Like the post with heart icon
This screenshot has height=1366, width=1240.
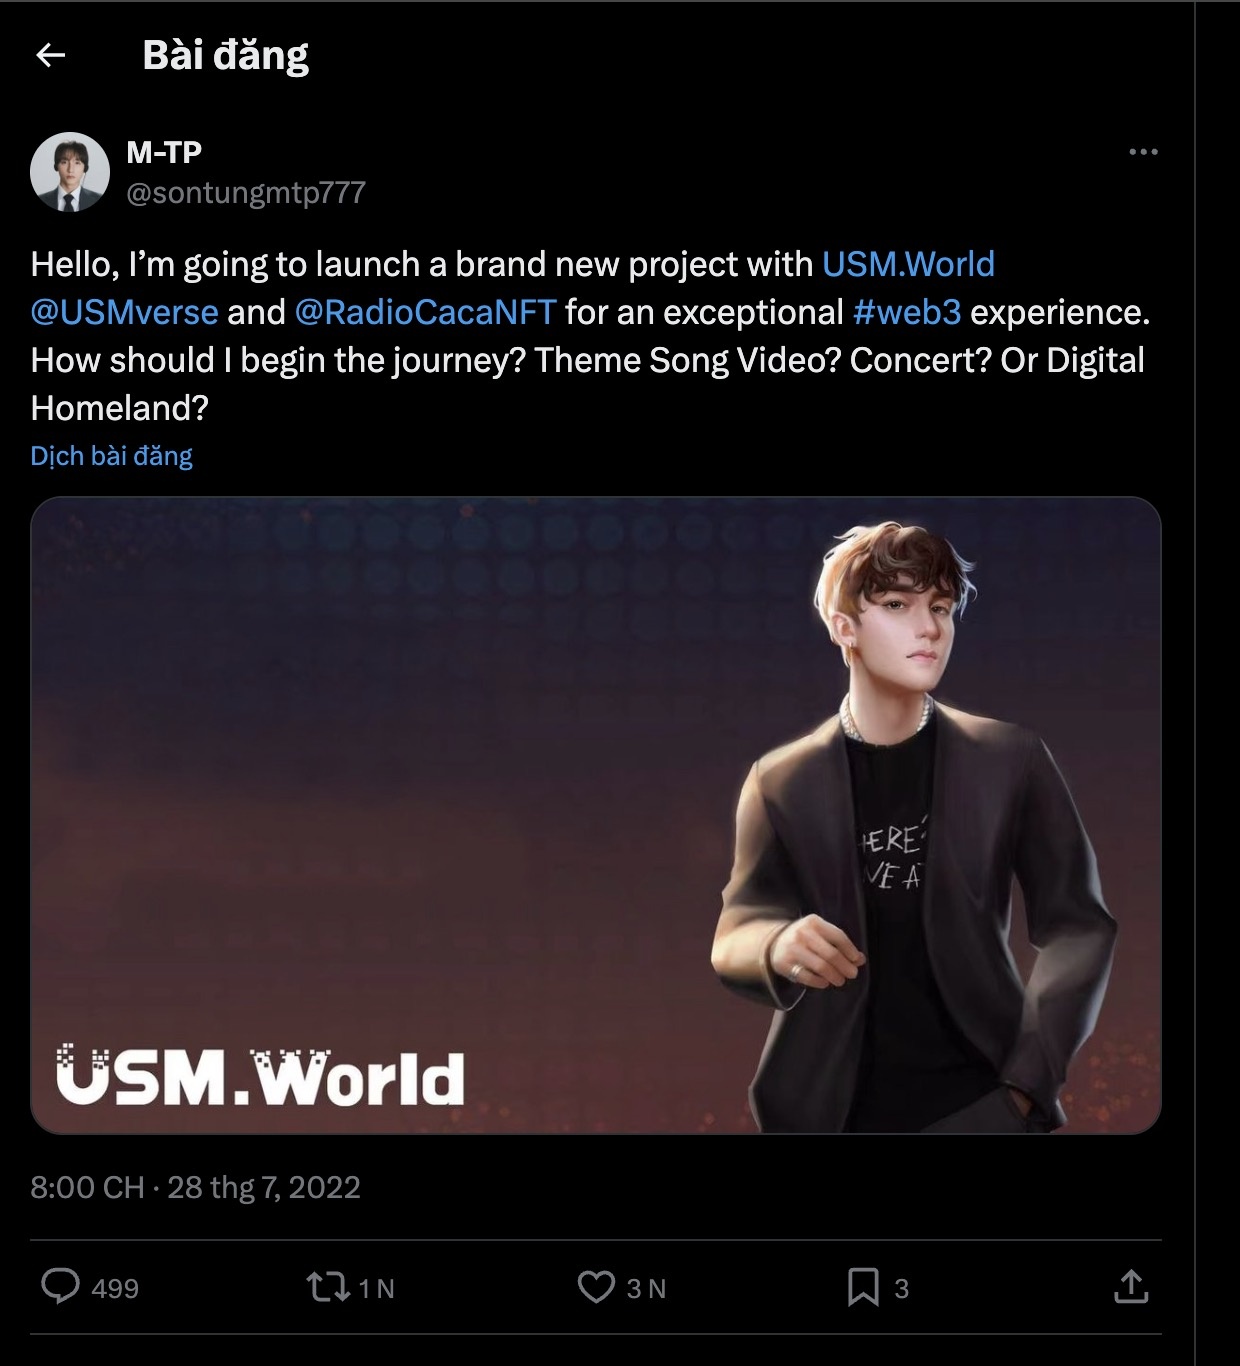tap(596, 1287)
